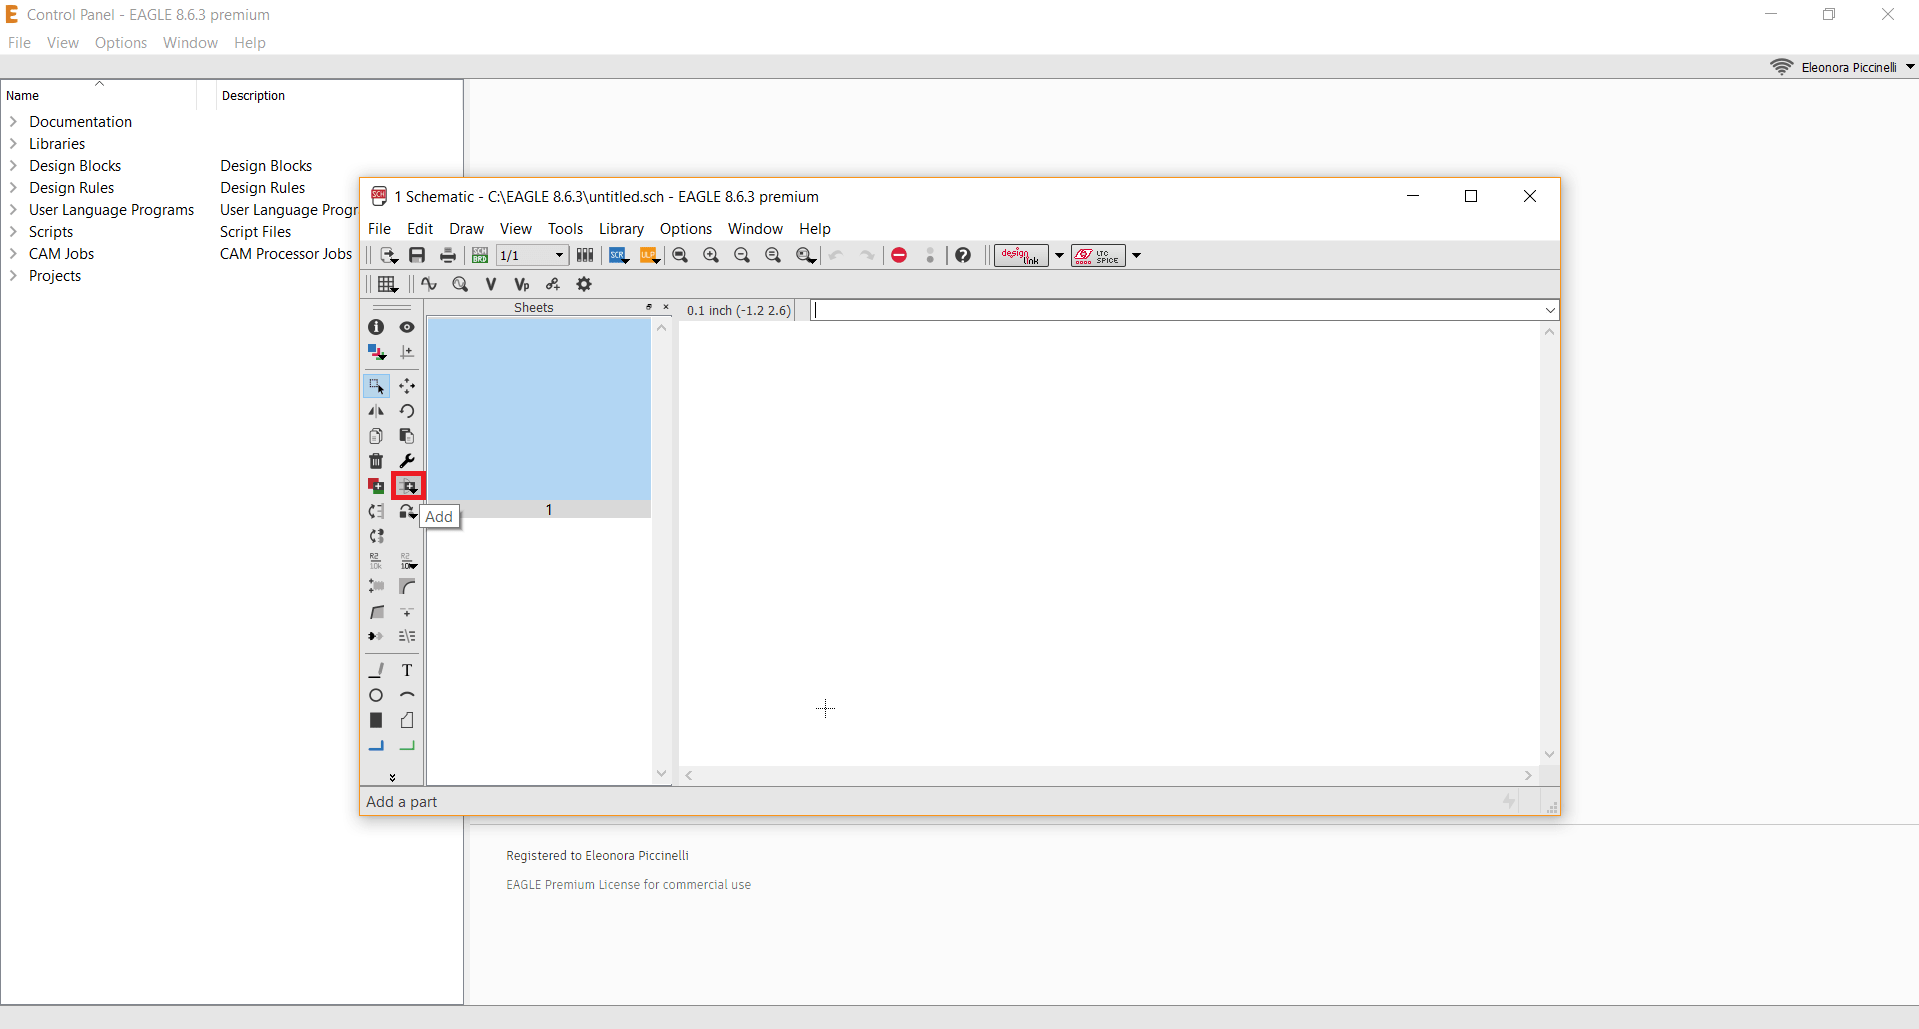Open the arrow next to design link
Image resolution: width=1919 pixels, height=1029 pixels.
click(1059, 255)
